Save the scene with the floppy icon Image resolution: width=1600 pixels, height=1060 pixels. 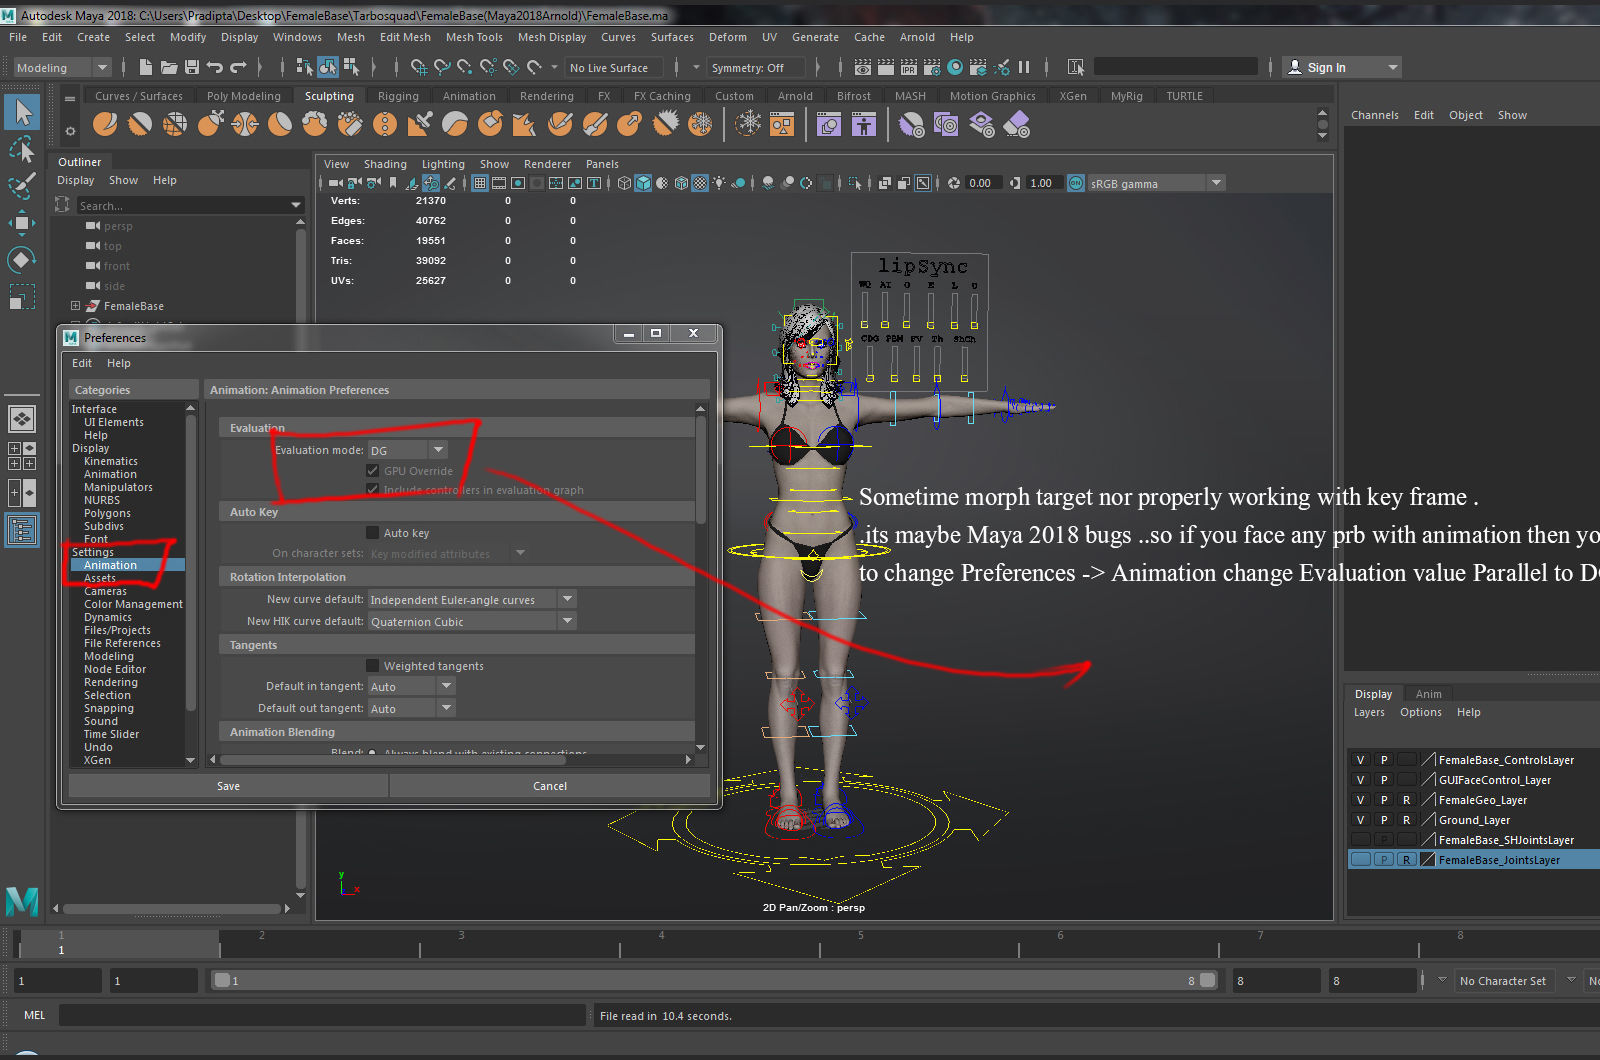(x=192, y=67)
